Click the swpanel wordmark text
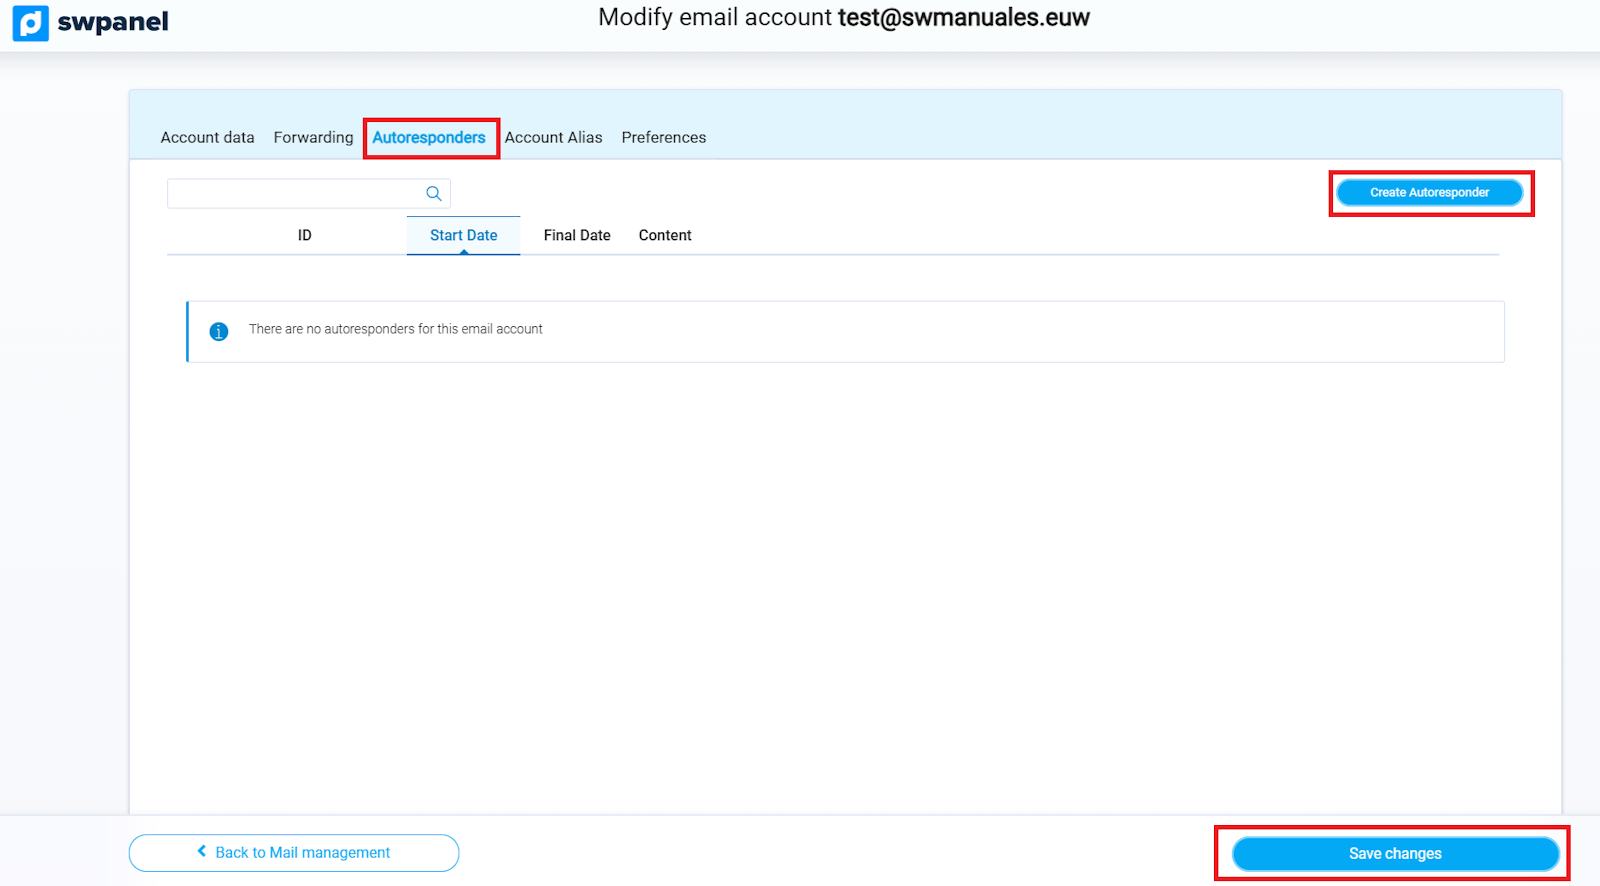The image size is (1600, 886). tap(113, 22)
